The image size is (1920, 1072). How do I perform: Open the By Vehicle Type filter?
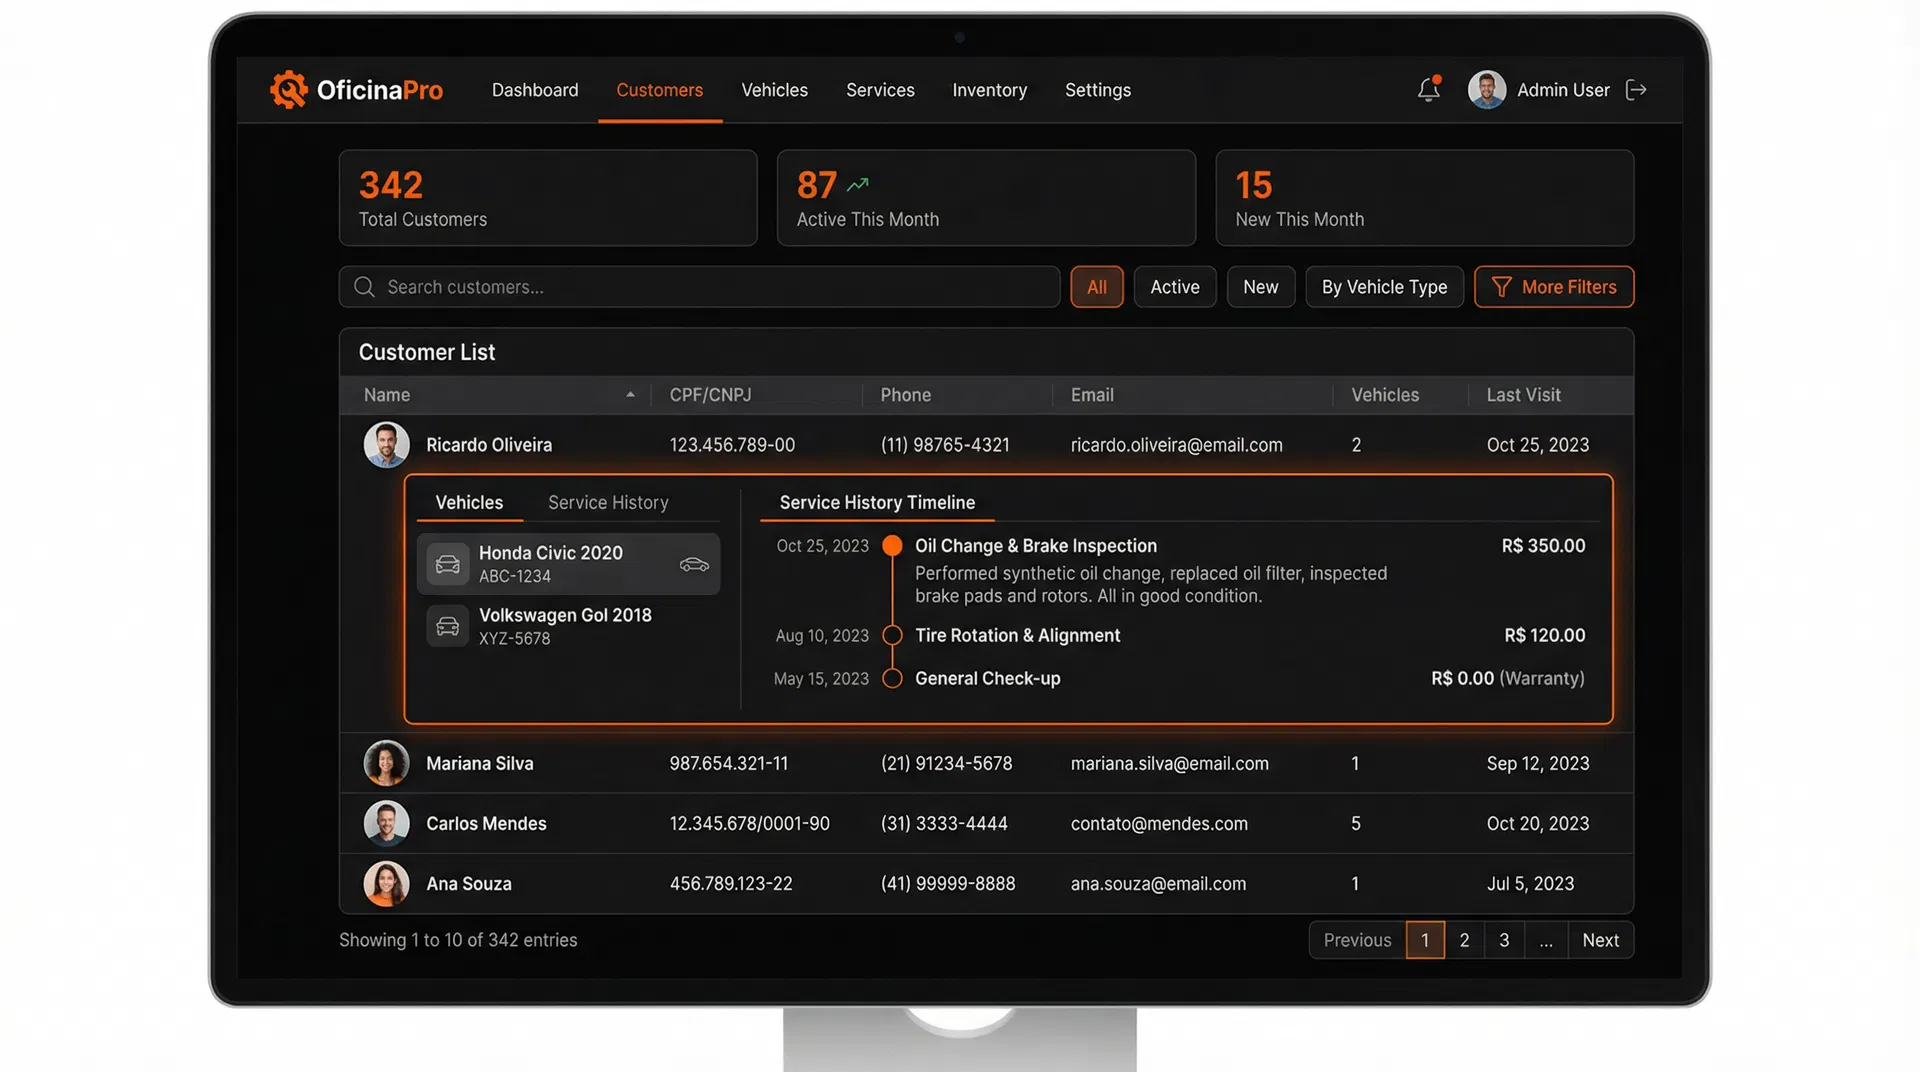tap(1383, 287)
